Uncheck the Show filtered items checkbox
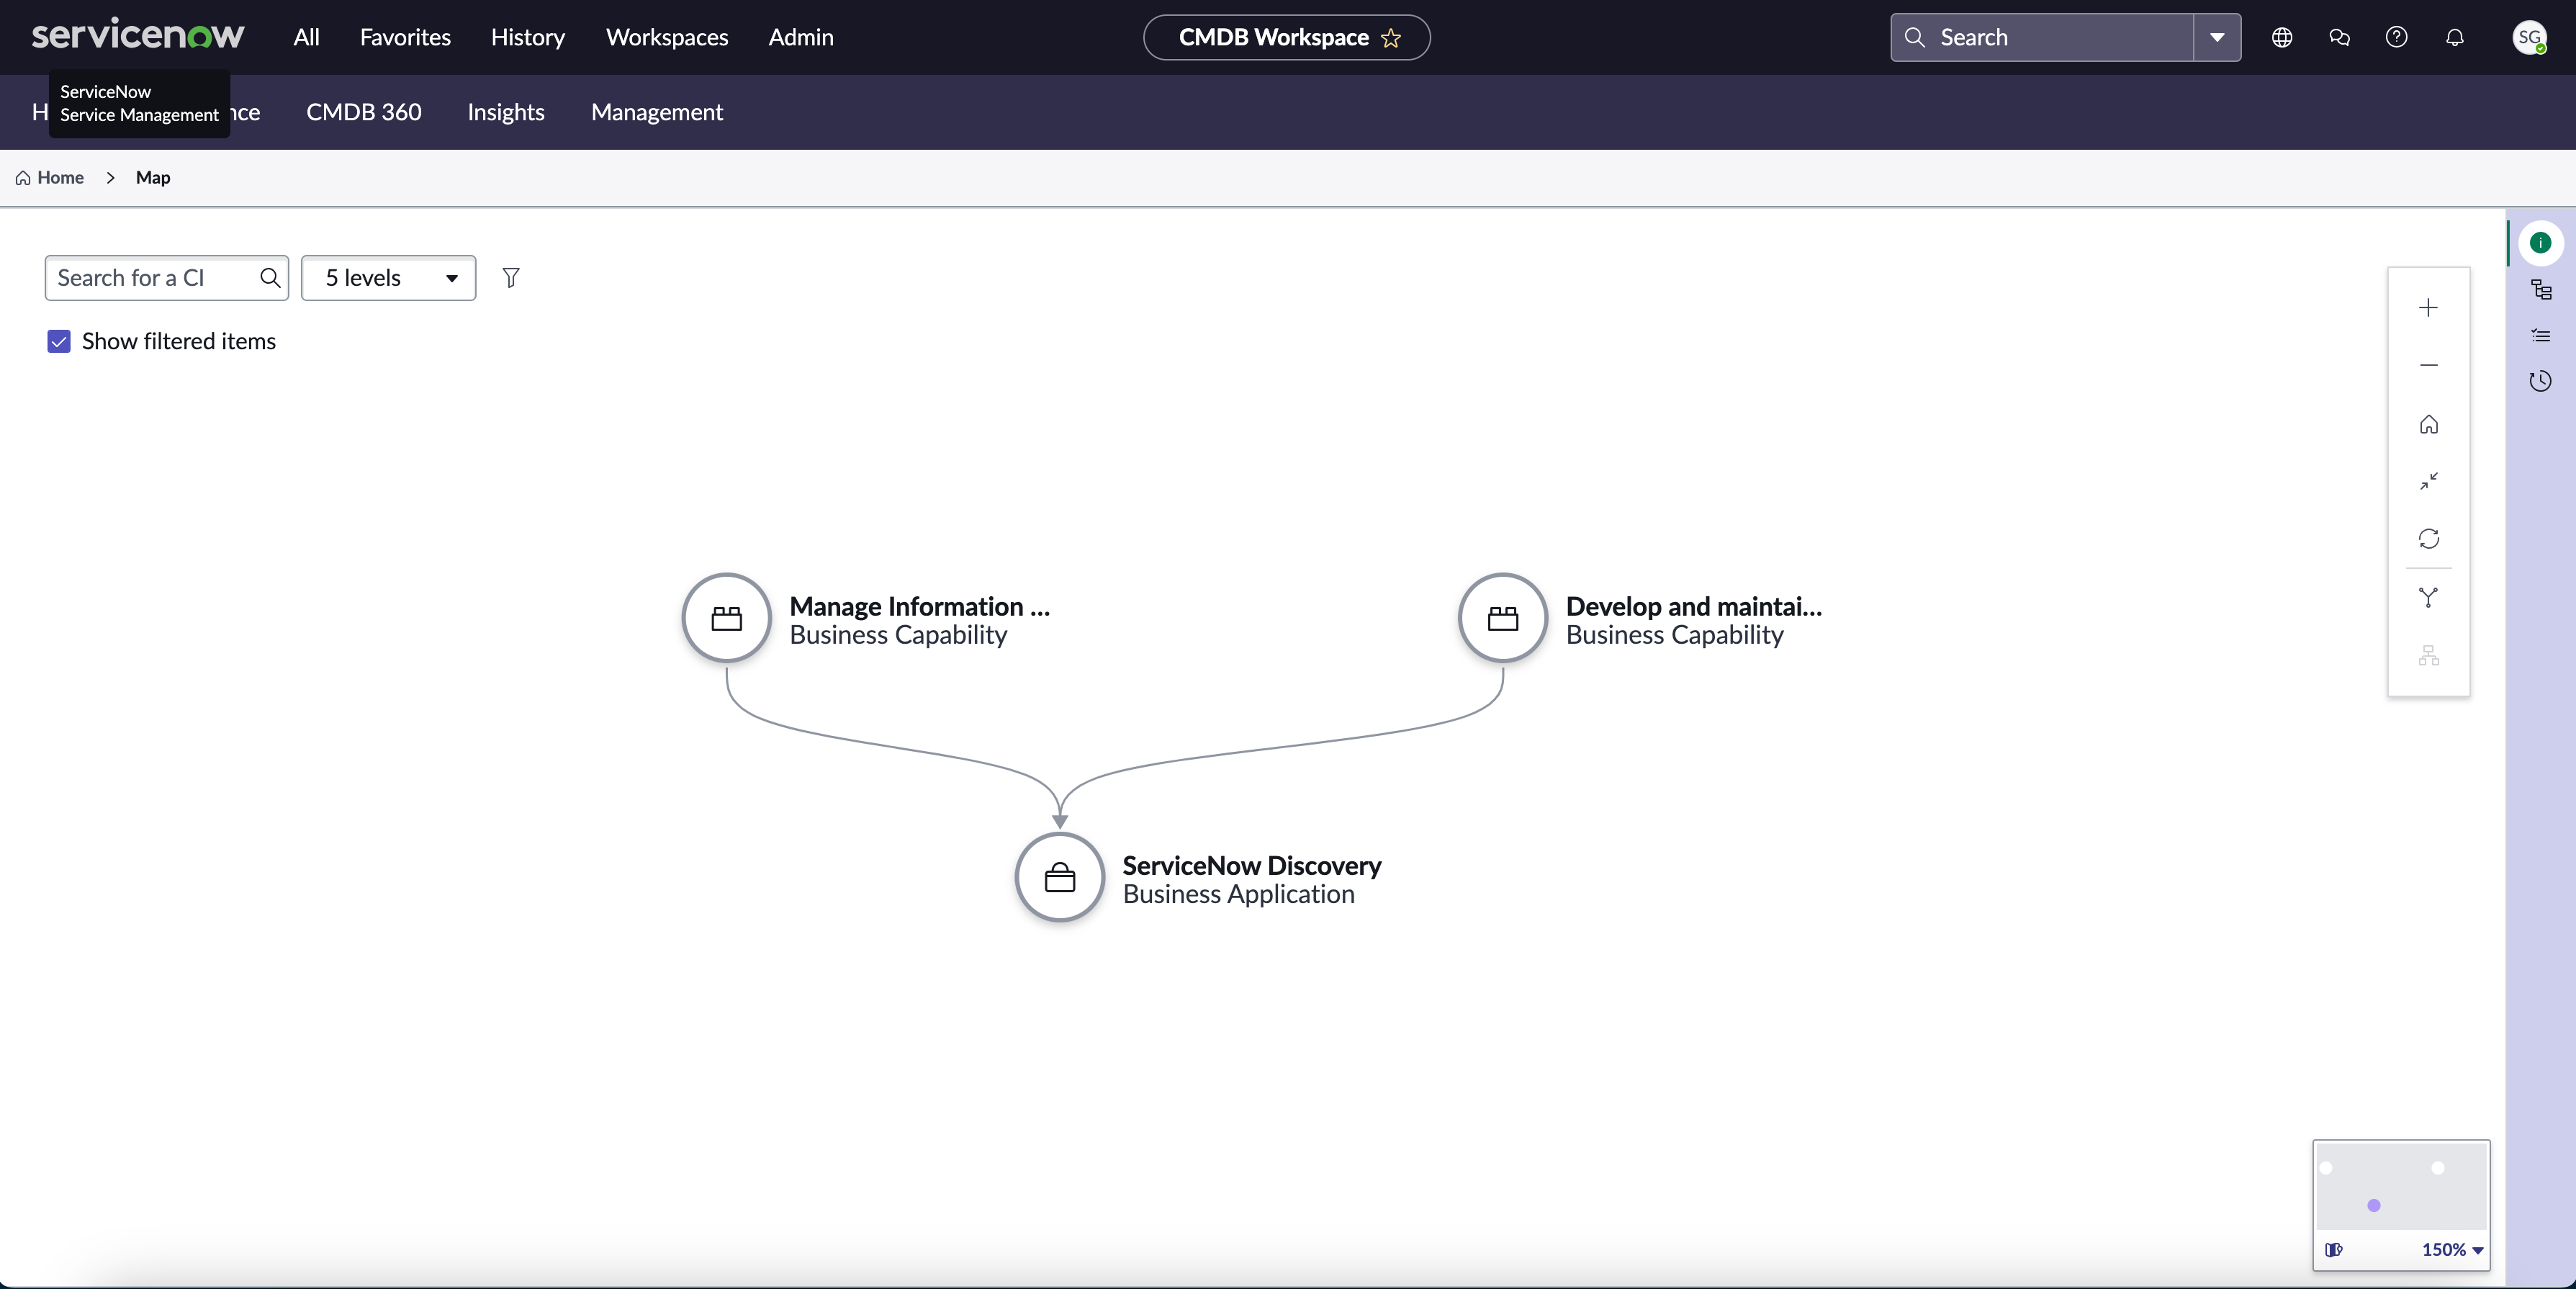2576x1289 pixels. 59,342
